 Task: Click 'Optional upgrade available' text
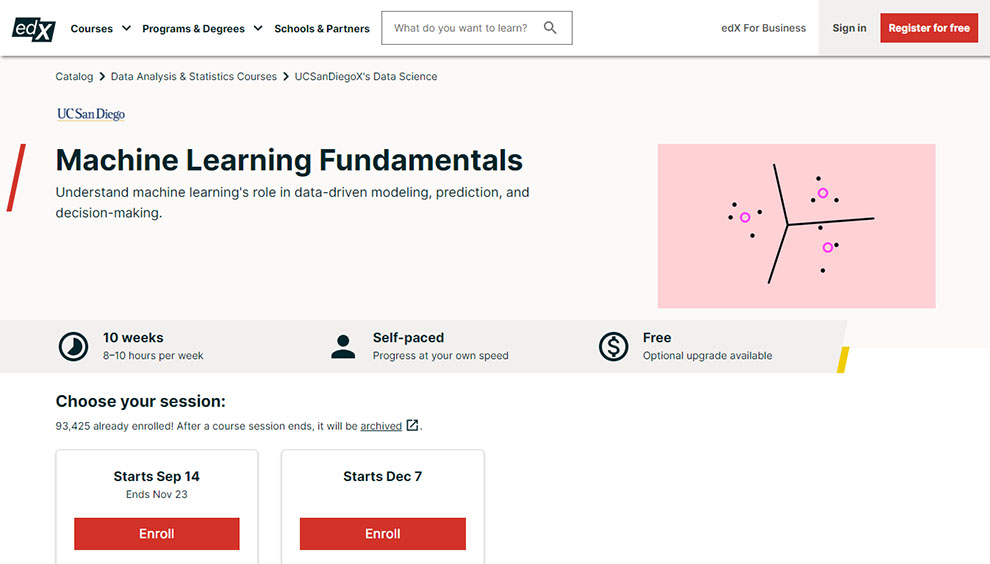[707, 356]
